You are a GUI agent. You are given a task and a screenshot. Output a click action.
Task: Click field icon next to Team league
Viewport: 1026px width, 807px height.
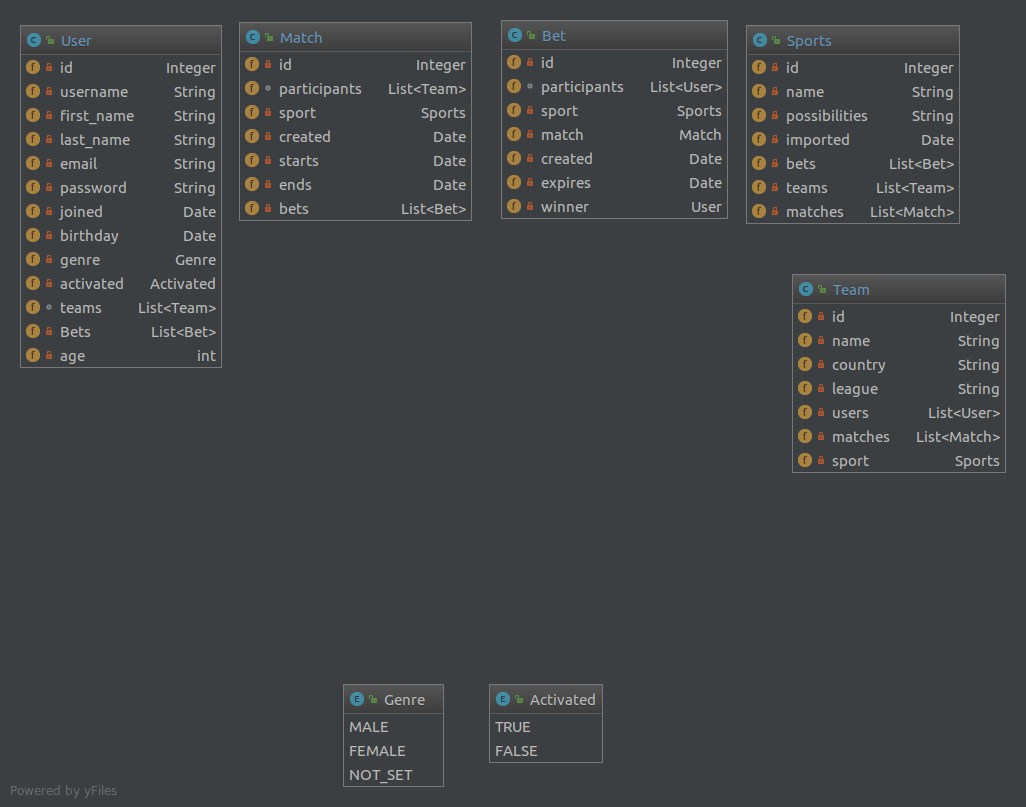(805, 389)
